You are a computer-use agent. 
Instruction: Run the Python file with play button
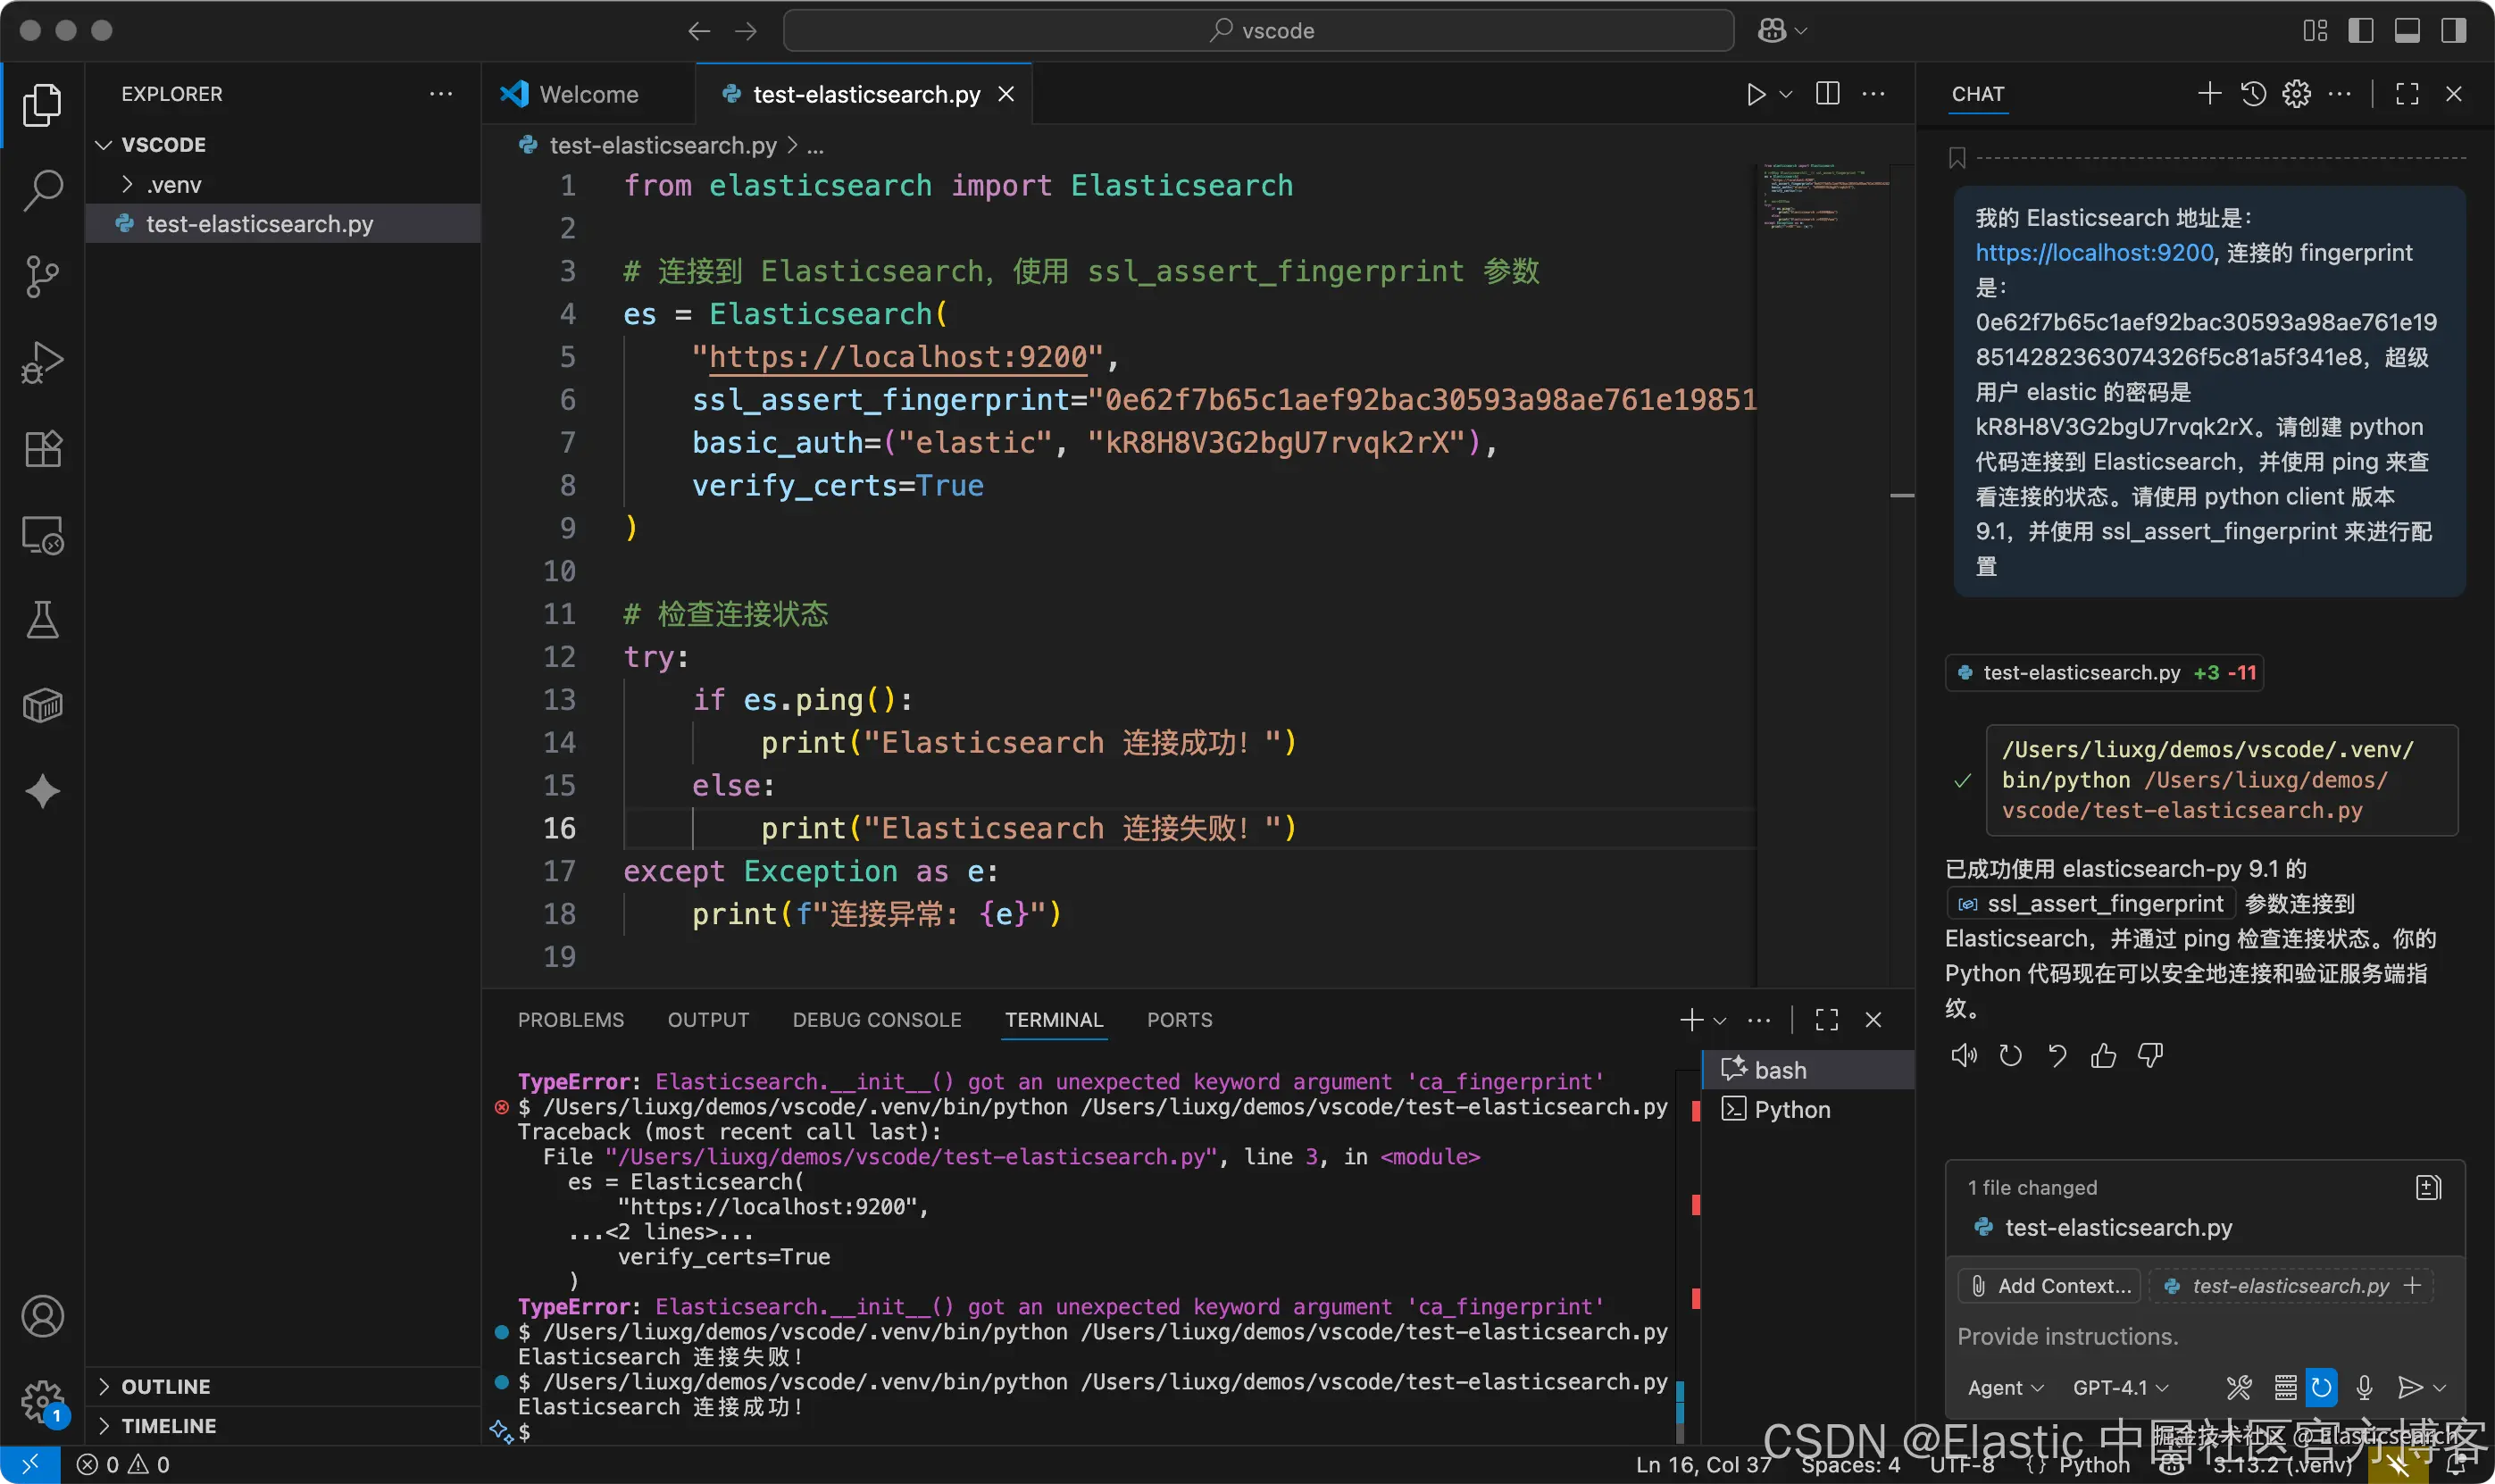click(1755, 94)
